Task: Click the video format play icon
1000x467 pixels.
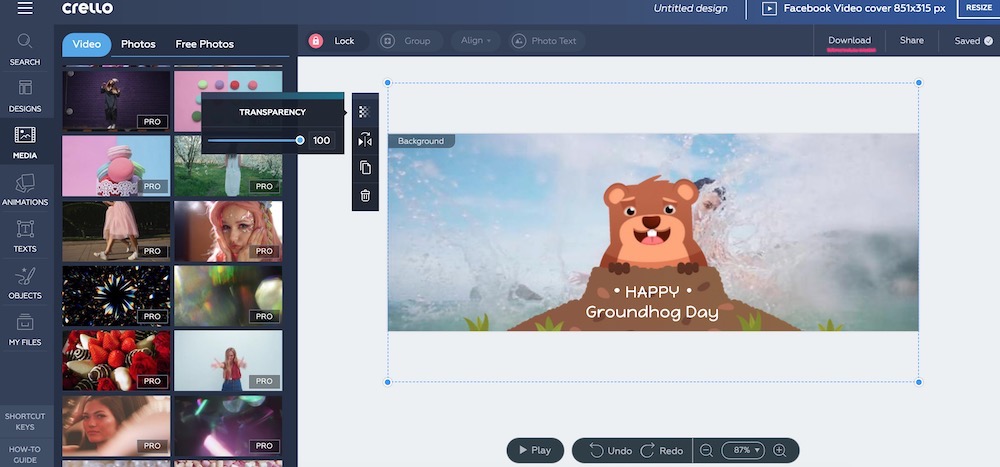Action: [x=769, y=8]
